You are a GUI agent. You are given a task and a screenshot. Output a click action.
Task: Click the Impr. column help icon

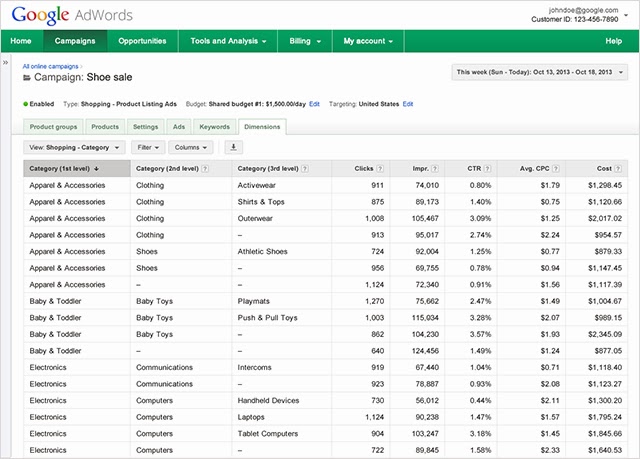tap(435, 169)
